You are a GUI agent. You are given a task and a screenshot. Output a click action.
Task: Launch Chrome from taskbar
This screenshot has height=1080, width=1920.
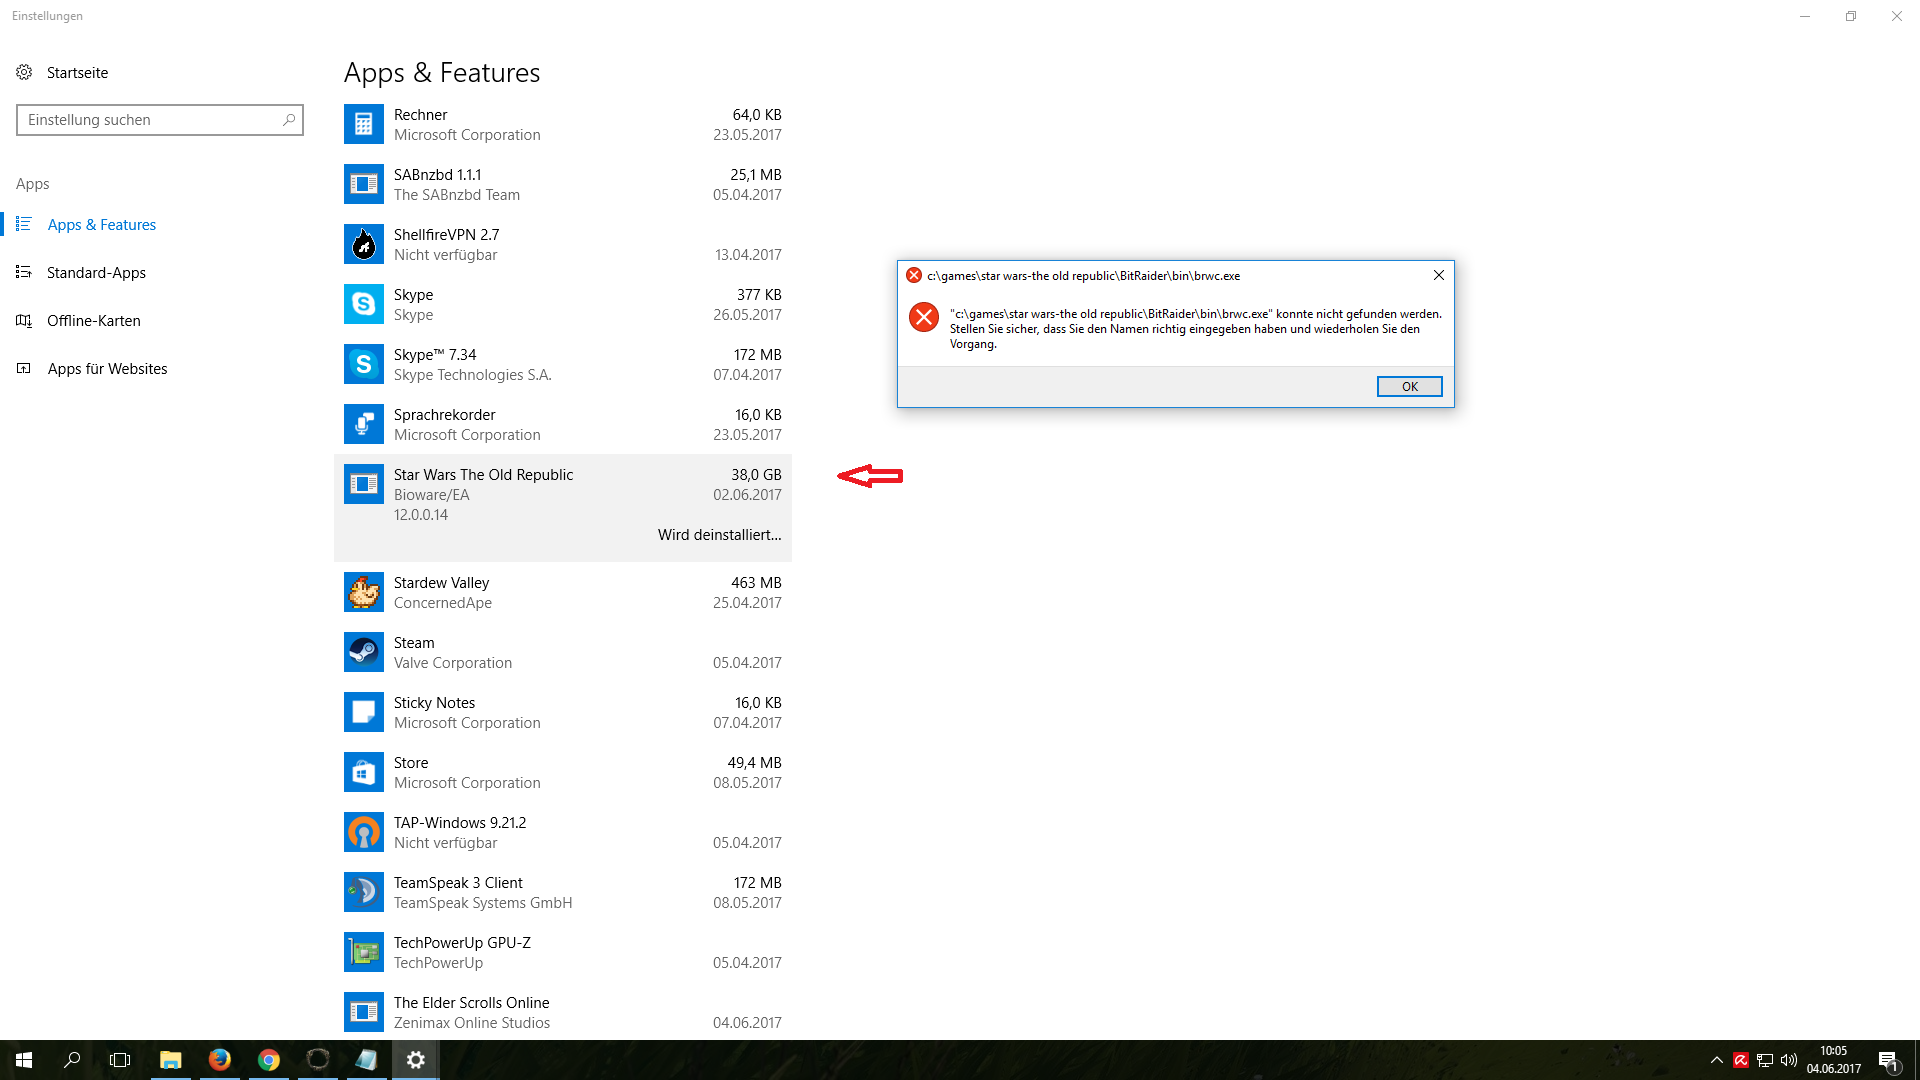coord(269,1060)
